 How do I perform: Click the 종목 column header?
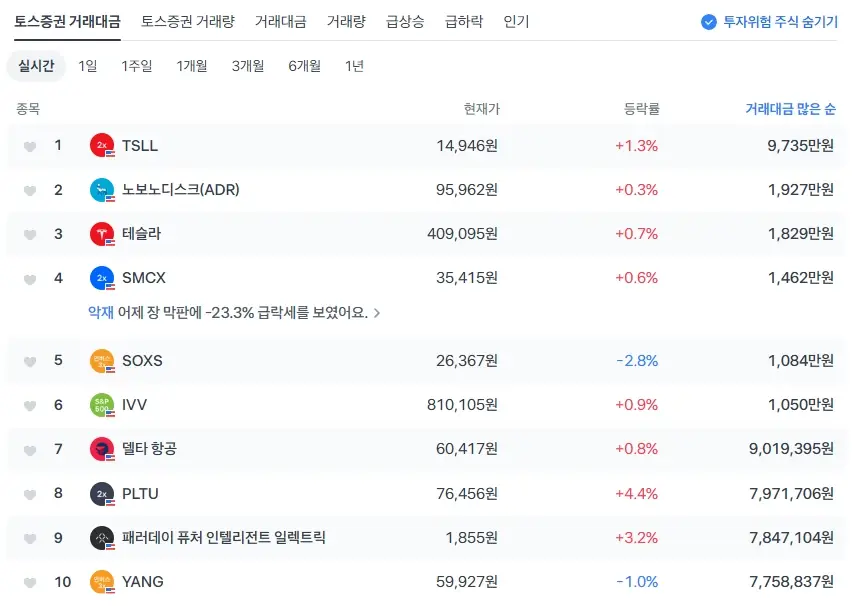(28, 109)
